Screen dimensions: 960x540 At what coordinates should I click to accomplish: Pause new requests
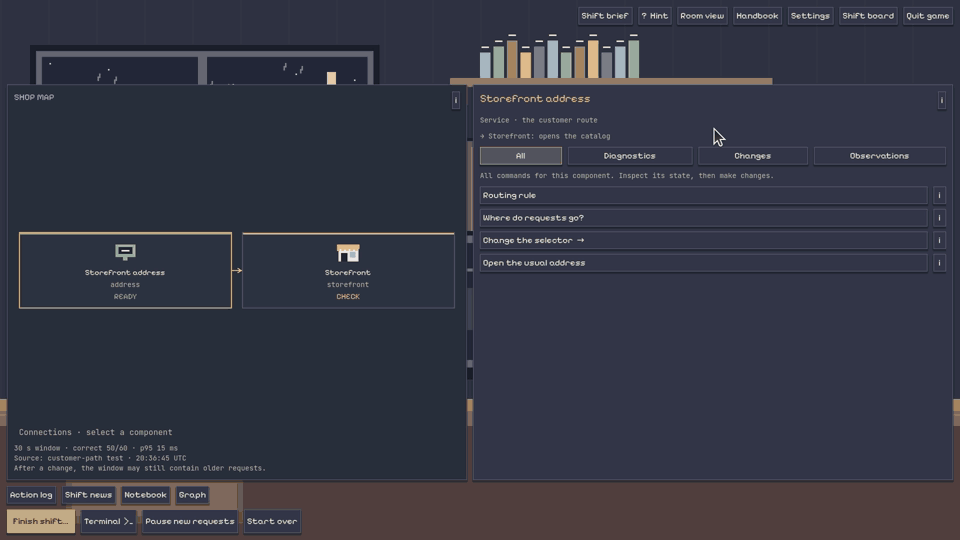pyautogui.click(x=190, y=522)
